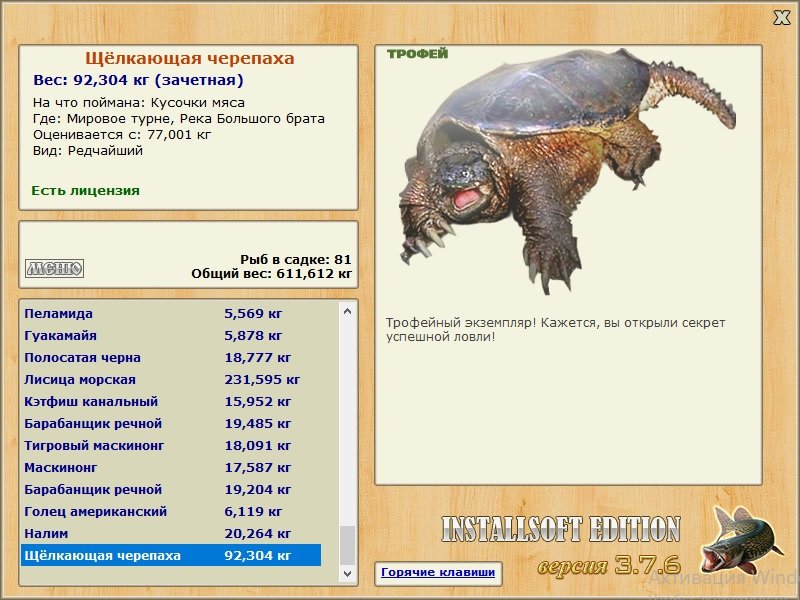Select Полосатая черна fish entry
The height and width of the screenshot is (600, 800).
171,358
